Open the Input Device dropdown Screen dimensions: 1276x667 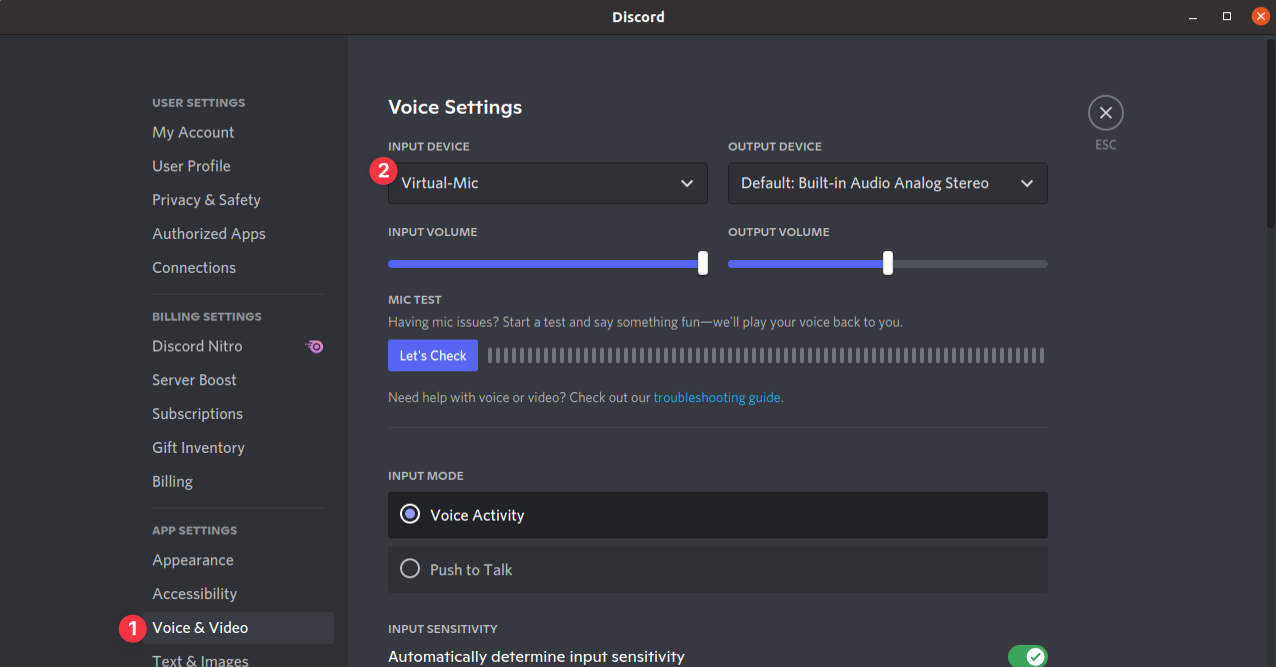pyautogui.click(x=548, y=183)
